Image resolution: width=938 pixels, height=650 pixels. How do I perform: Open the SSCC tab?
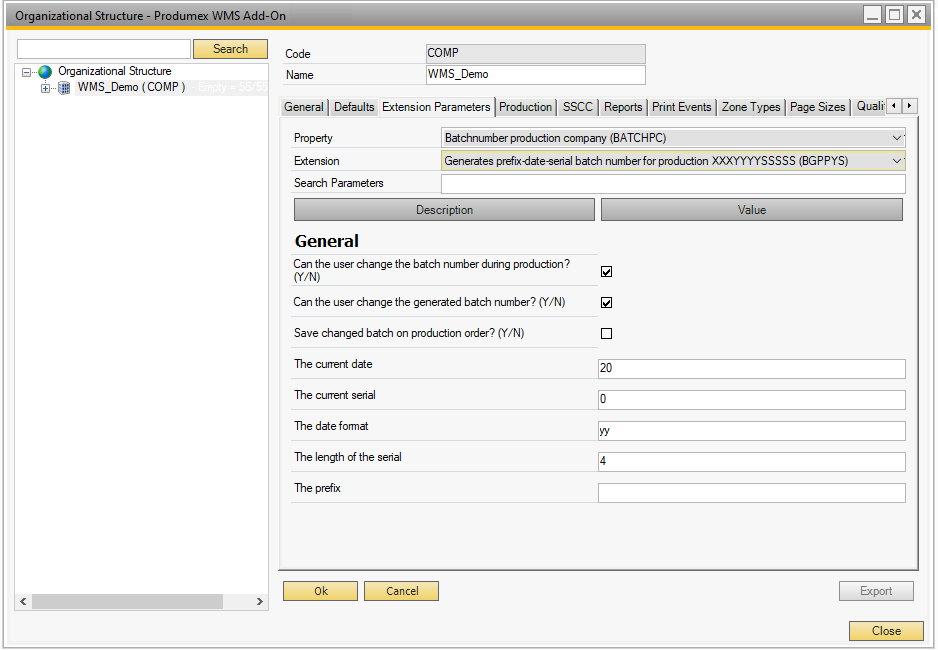coord(577,107)
